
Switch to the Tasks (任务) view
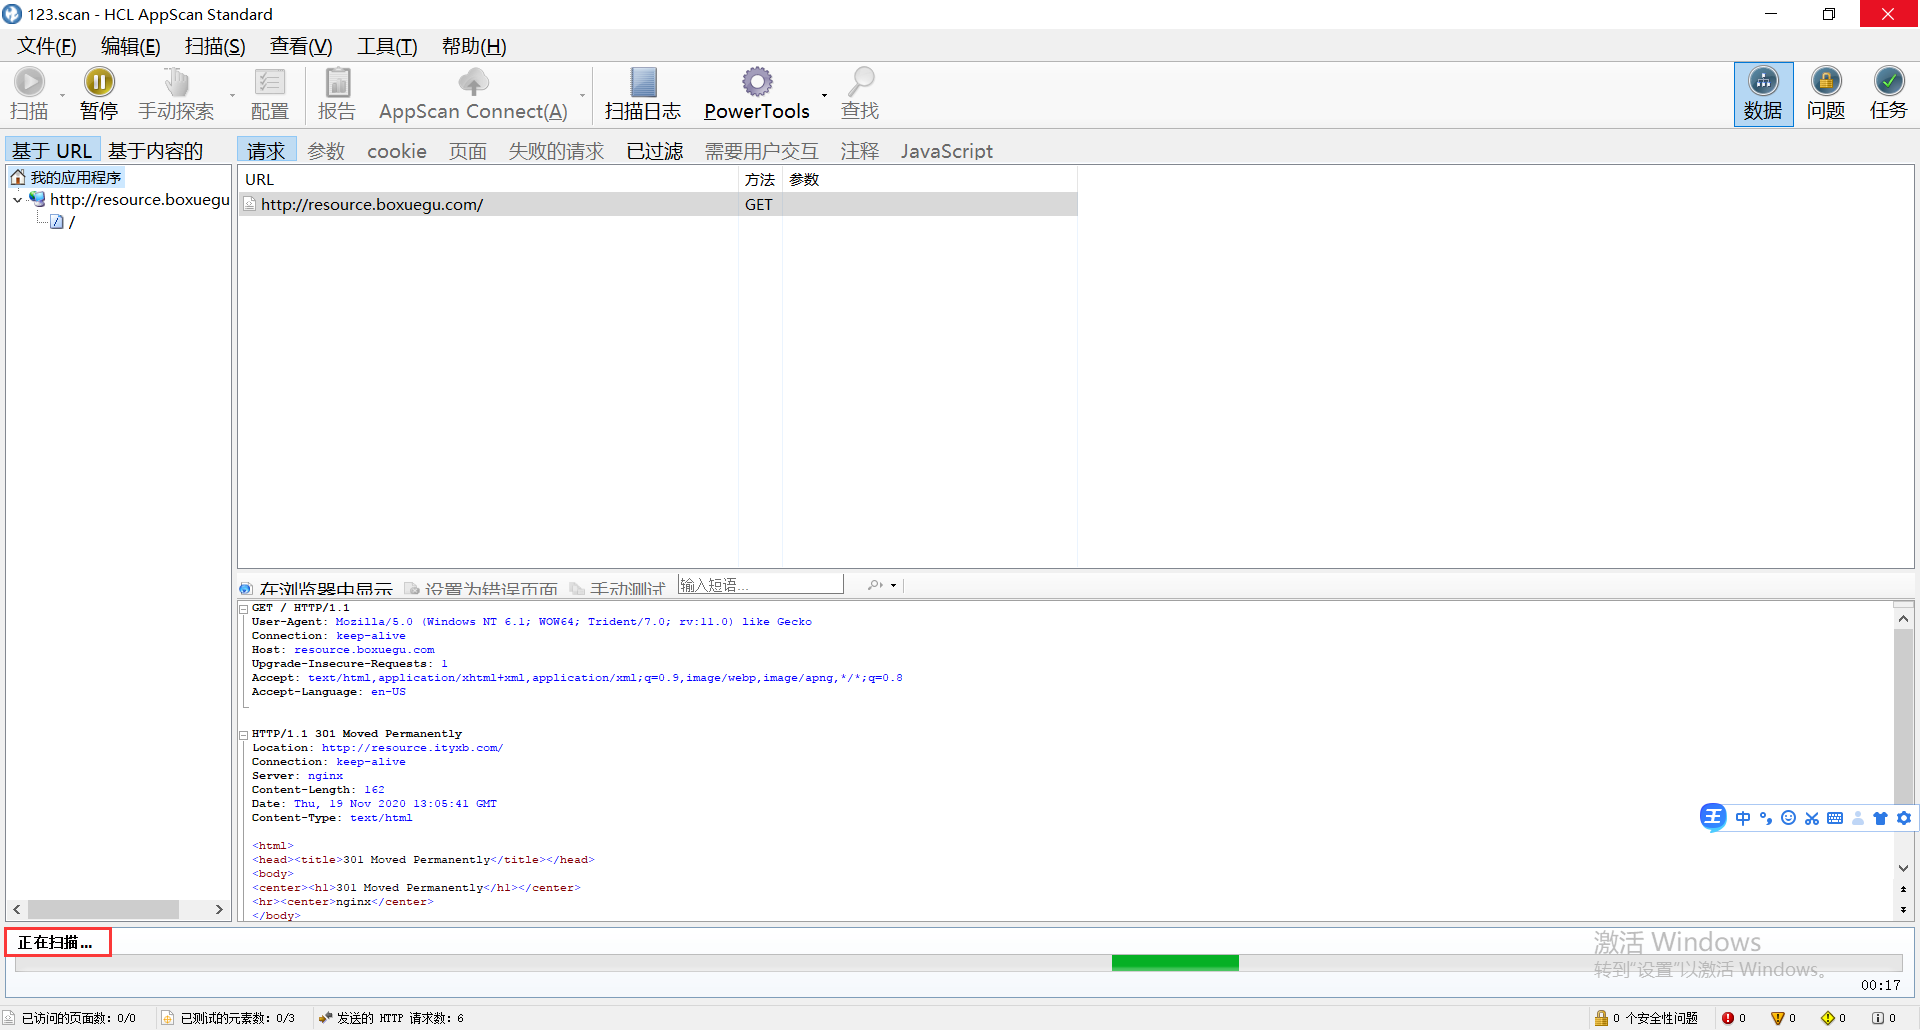coord(1889,94)
